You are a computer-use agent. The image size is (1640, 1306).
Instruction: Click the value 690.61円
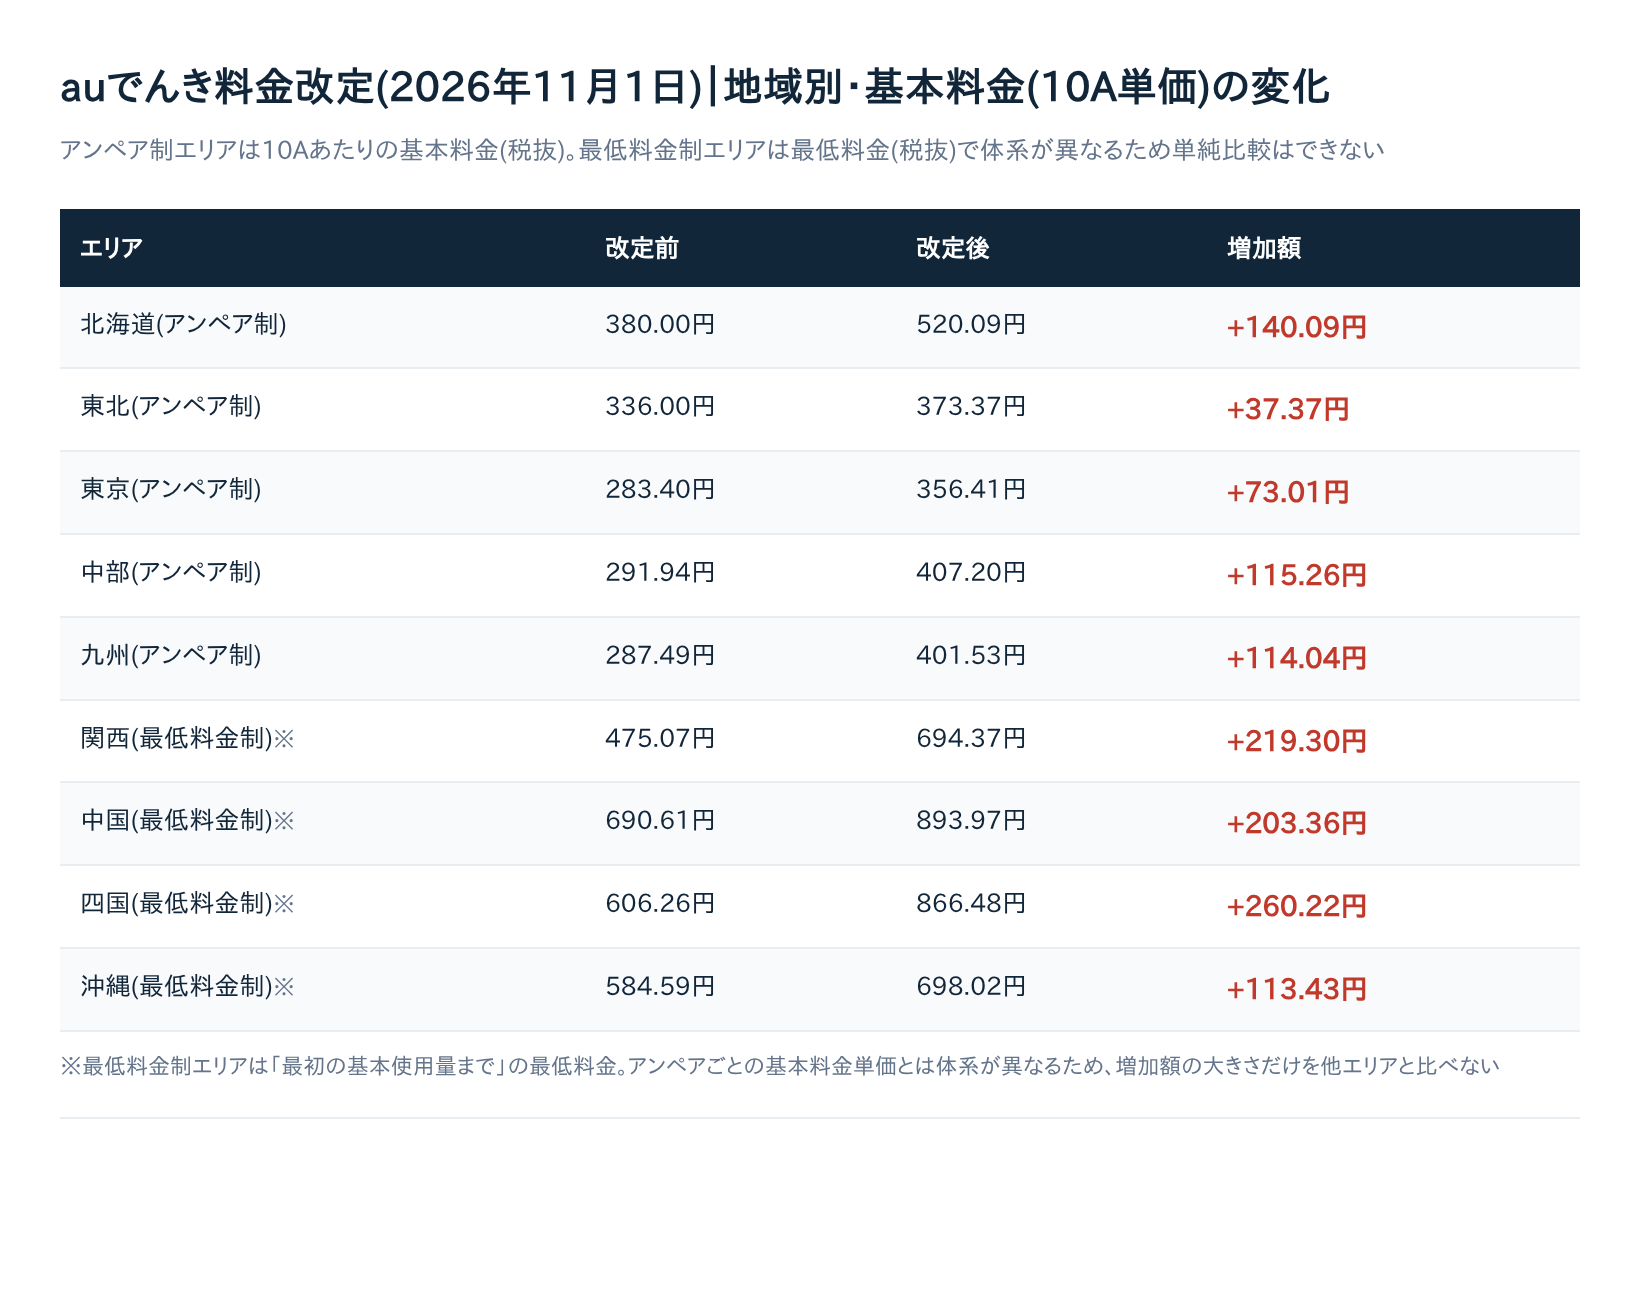click(x=660, y=820)
